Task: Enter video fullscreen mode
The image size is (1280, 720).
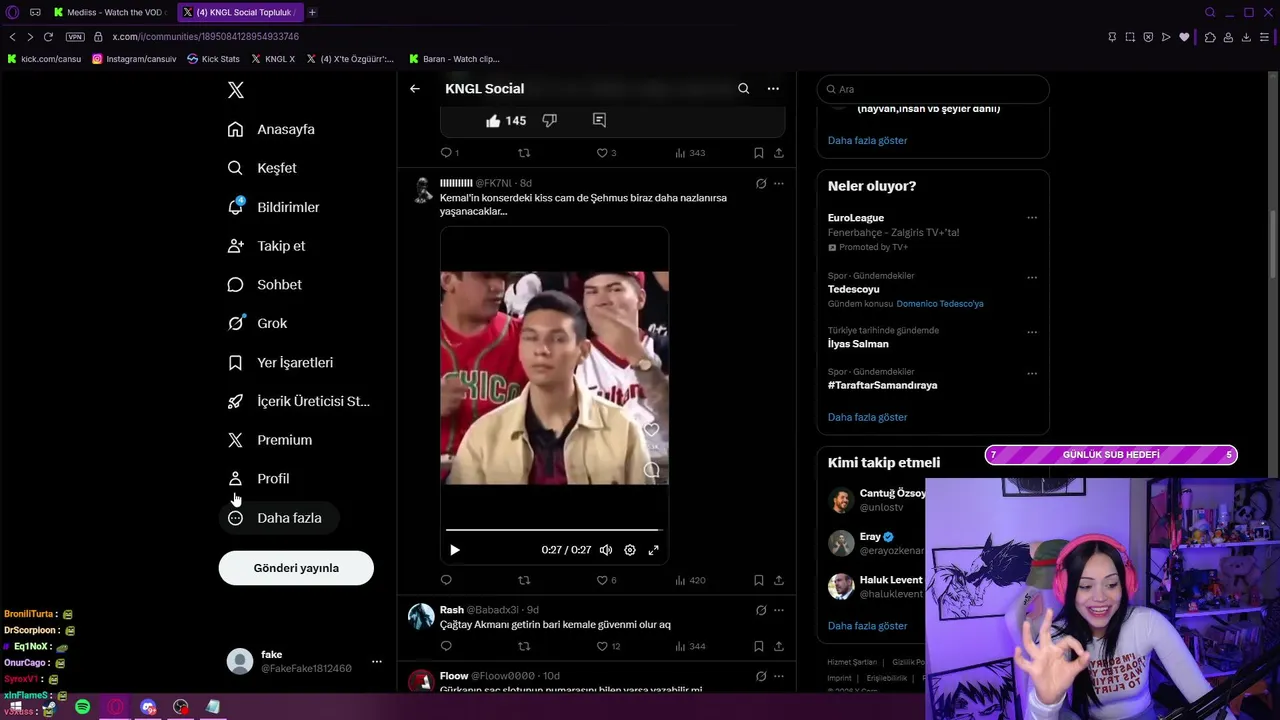Action: point(654,550)
